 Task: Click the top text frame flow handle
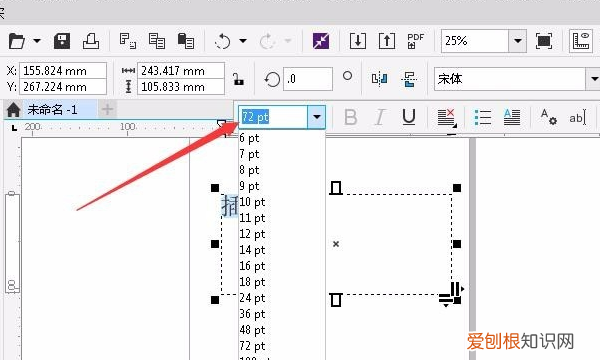[336, 188]
